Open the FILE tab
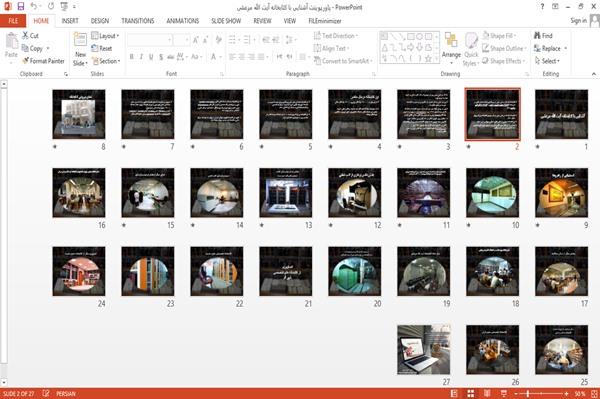This screenshot has width=600, height=399. [13, 21]
